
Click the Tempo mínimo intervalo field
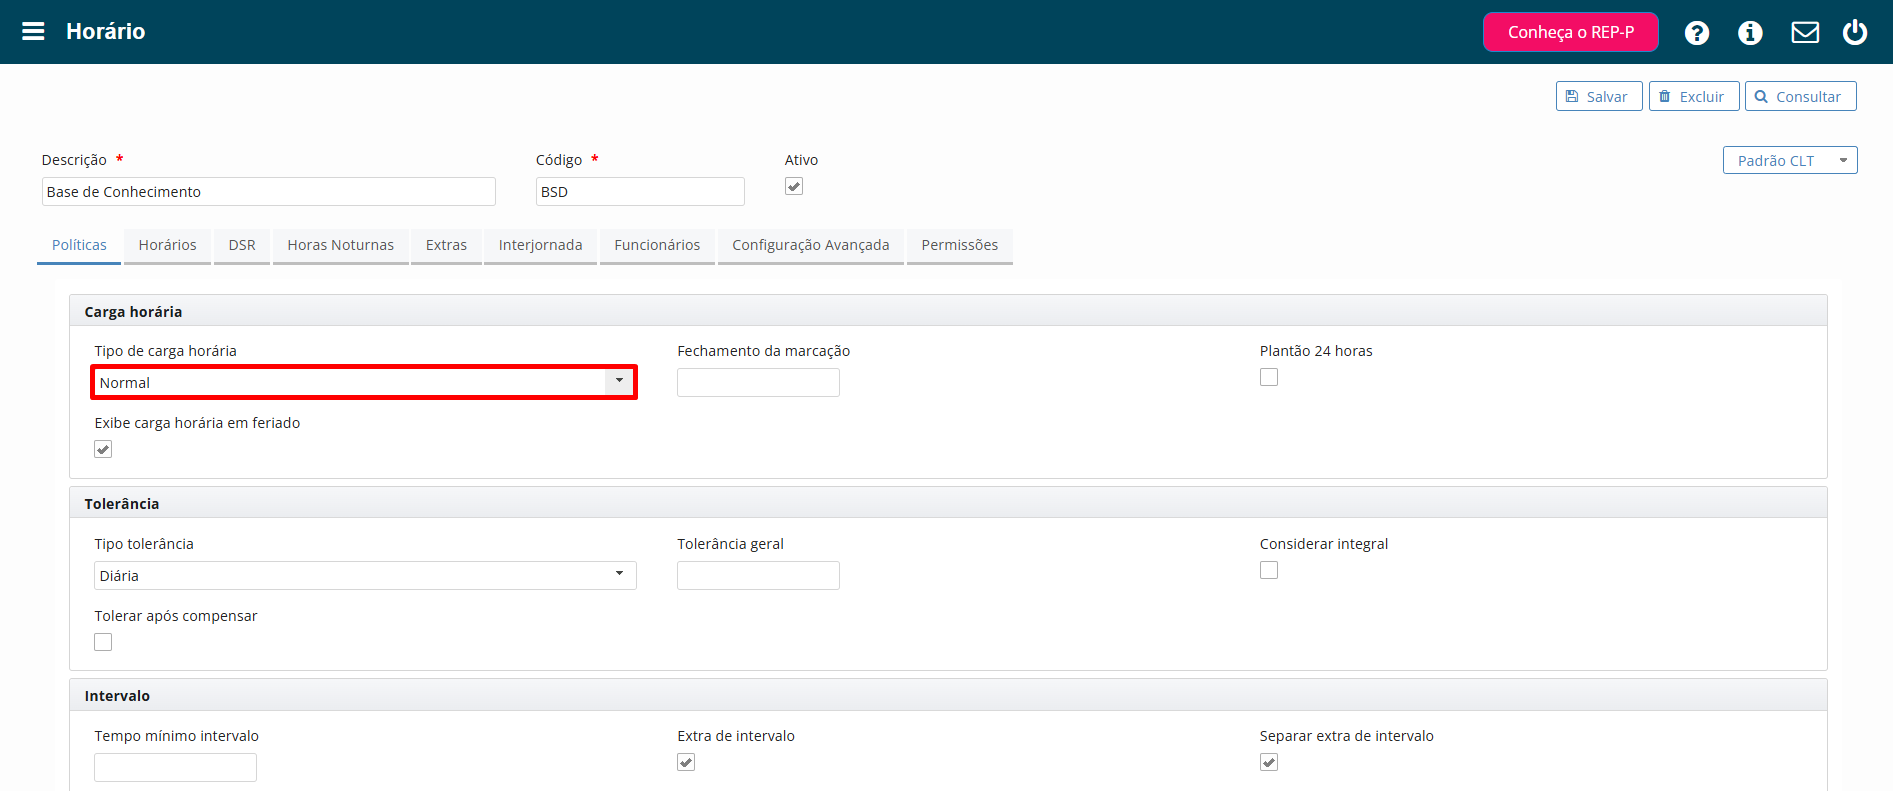[175, 768]
